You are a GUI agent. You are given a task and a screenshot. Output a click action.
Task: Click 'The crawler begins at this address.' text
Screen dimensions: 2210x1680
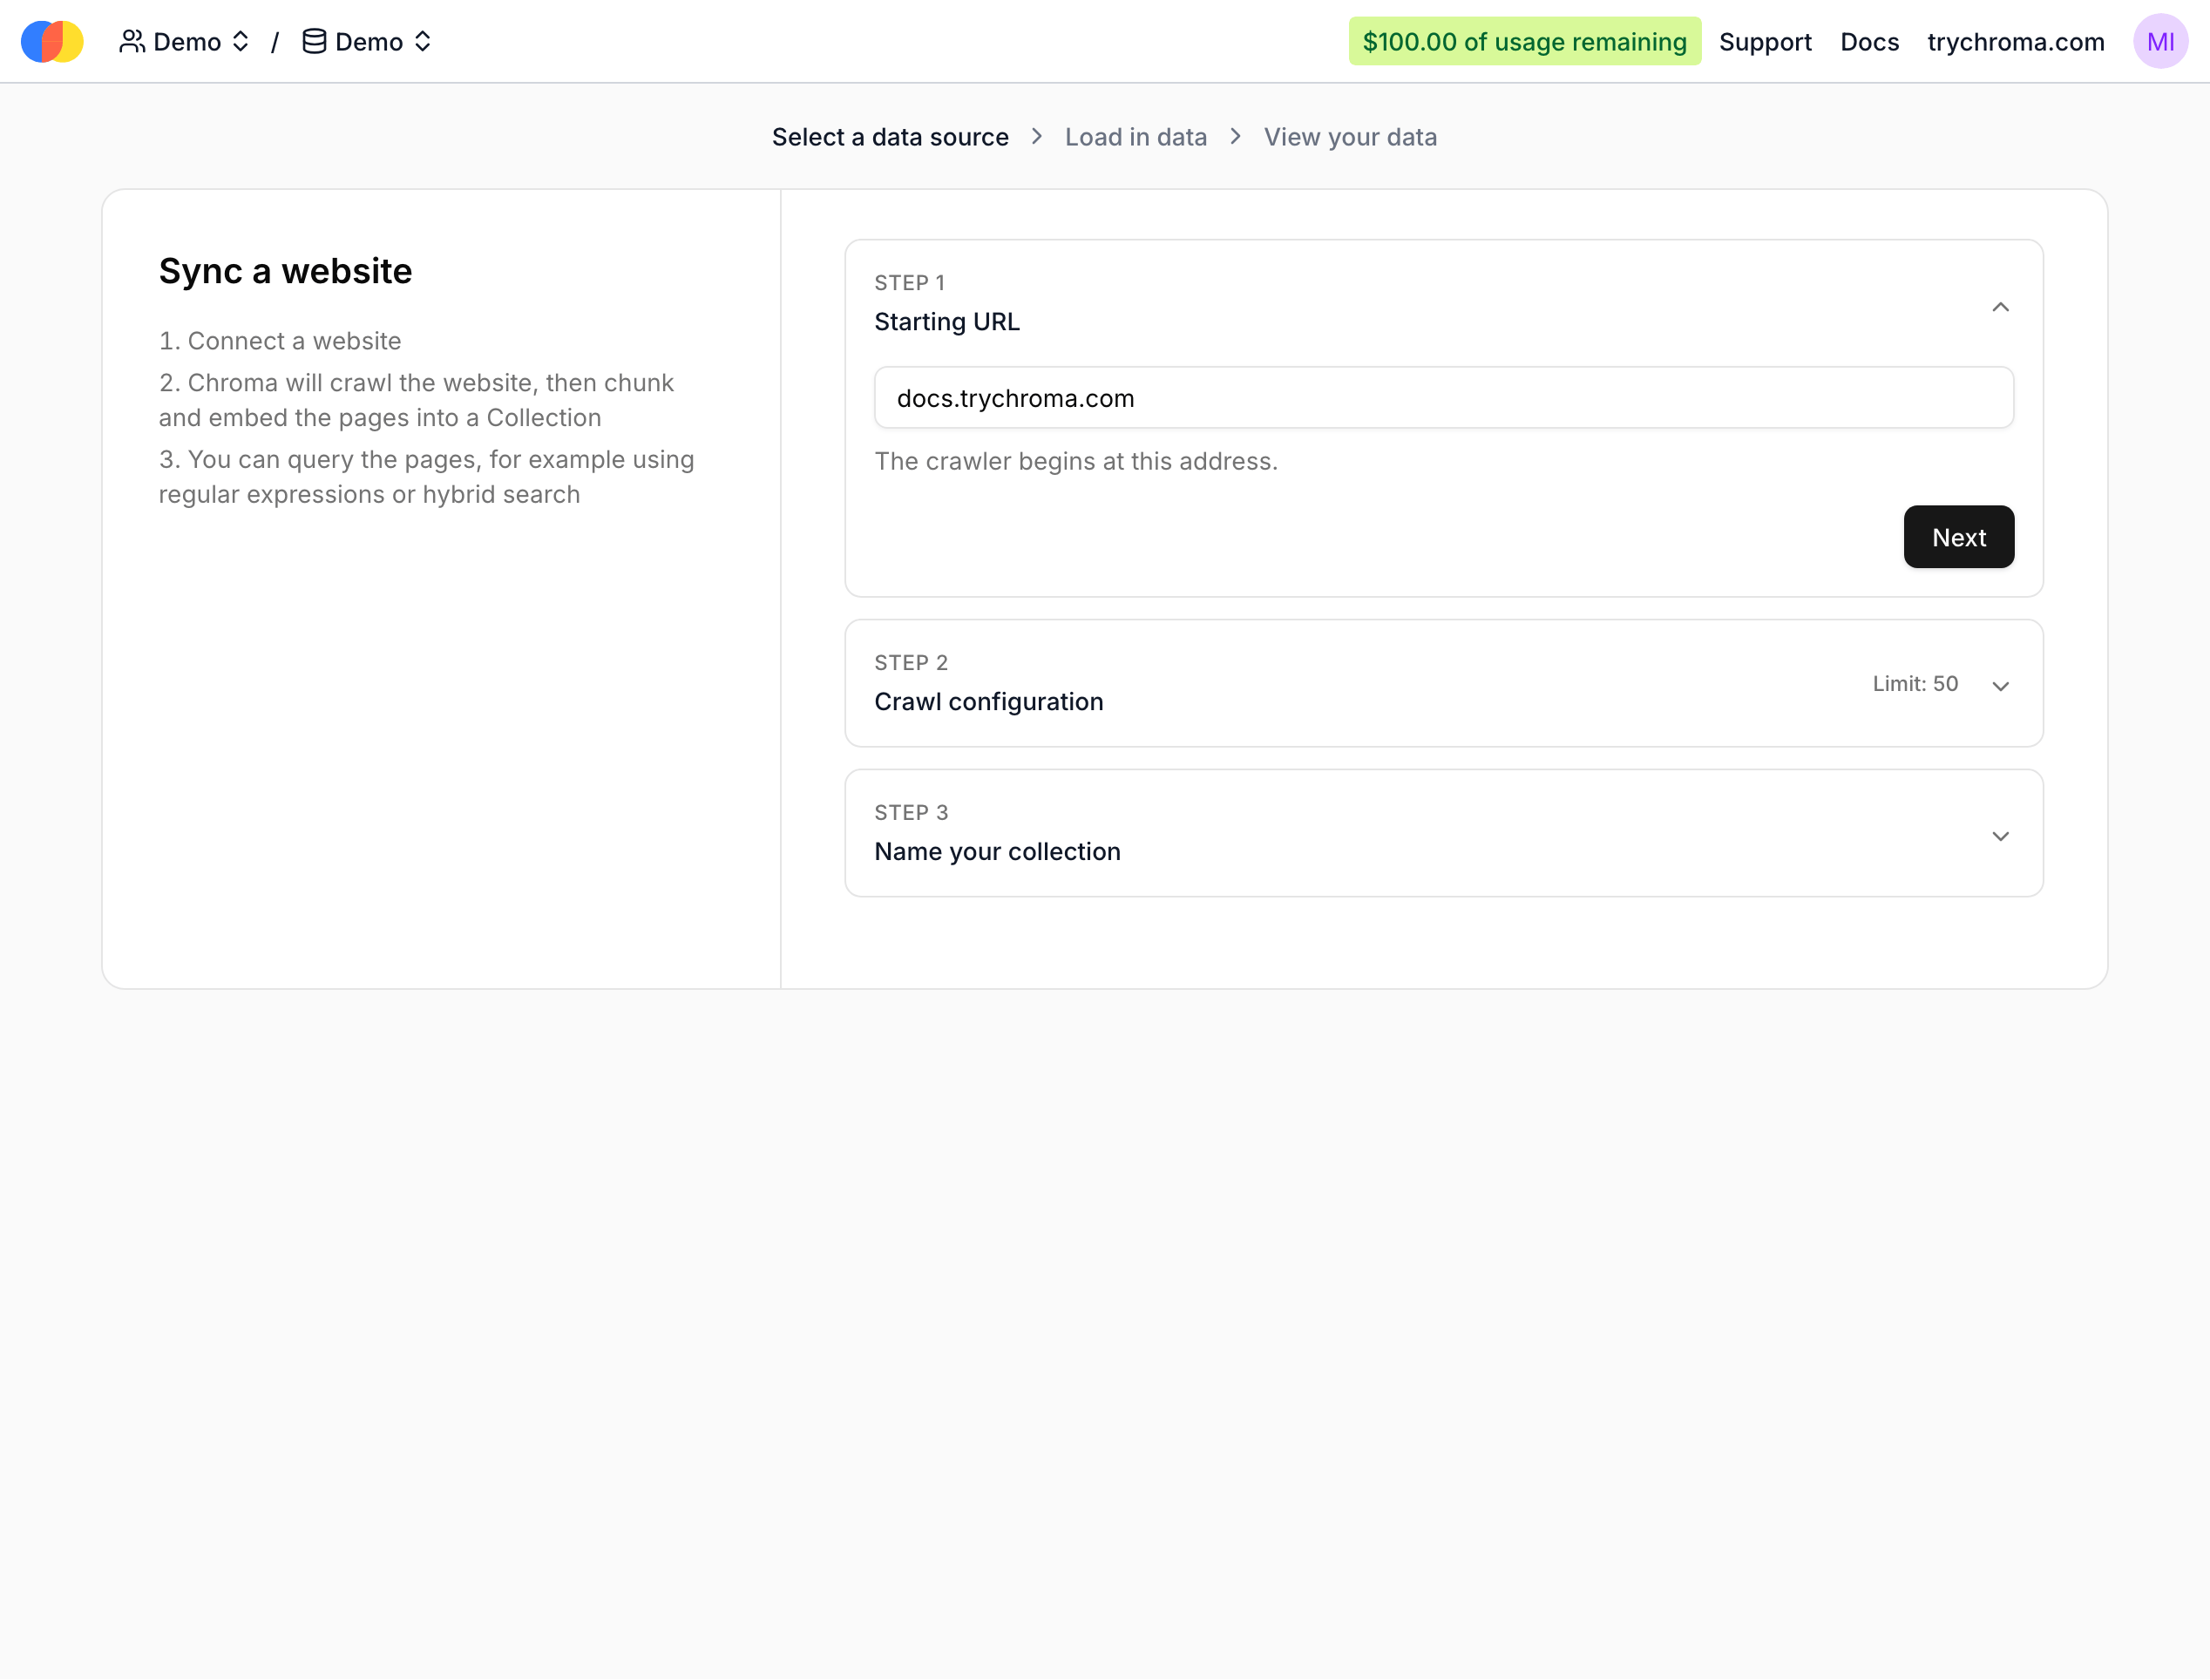[x=1076, y=461]
